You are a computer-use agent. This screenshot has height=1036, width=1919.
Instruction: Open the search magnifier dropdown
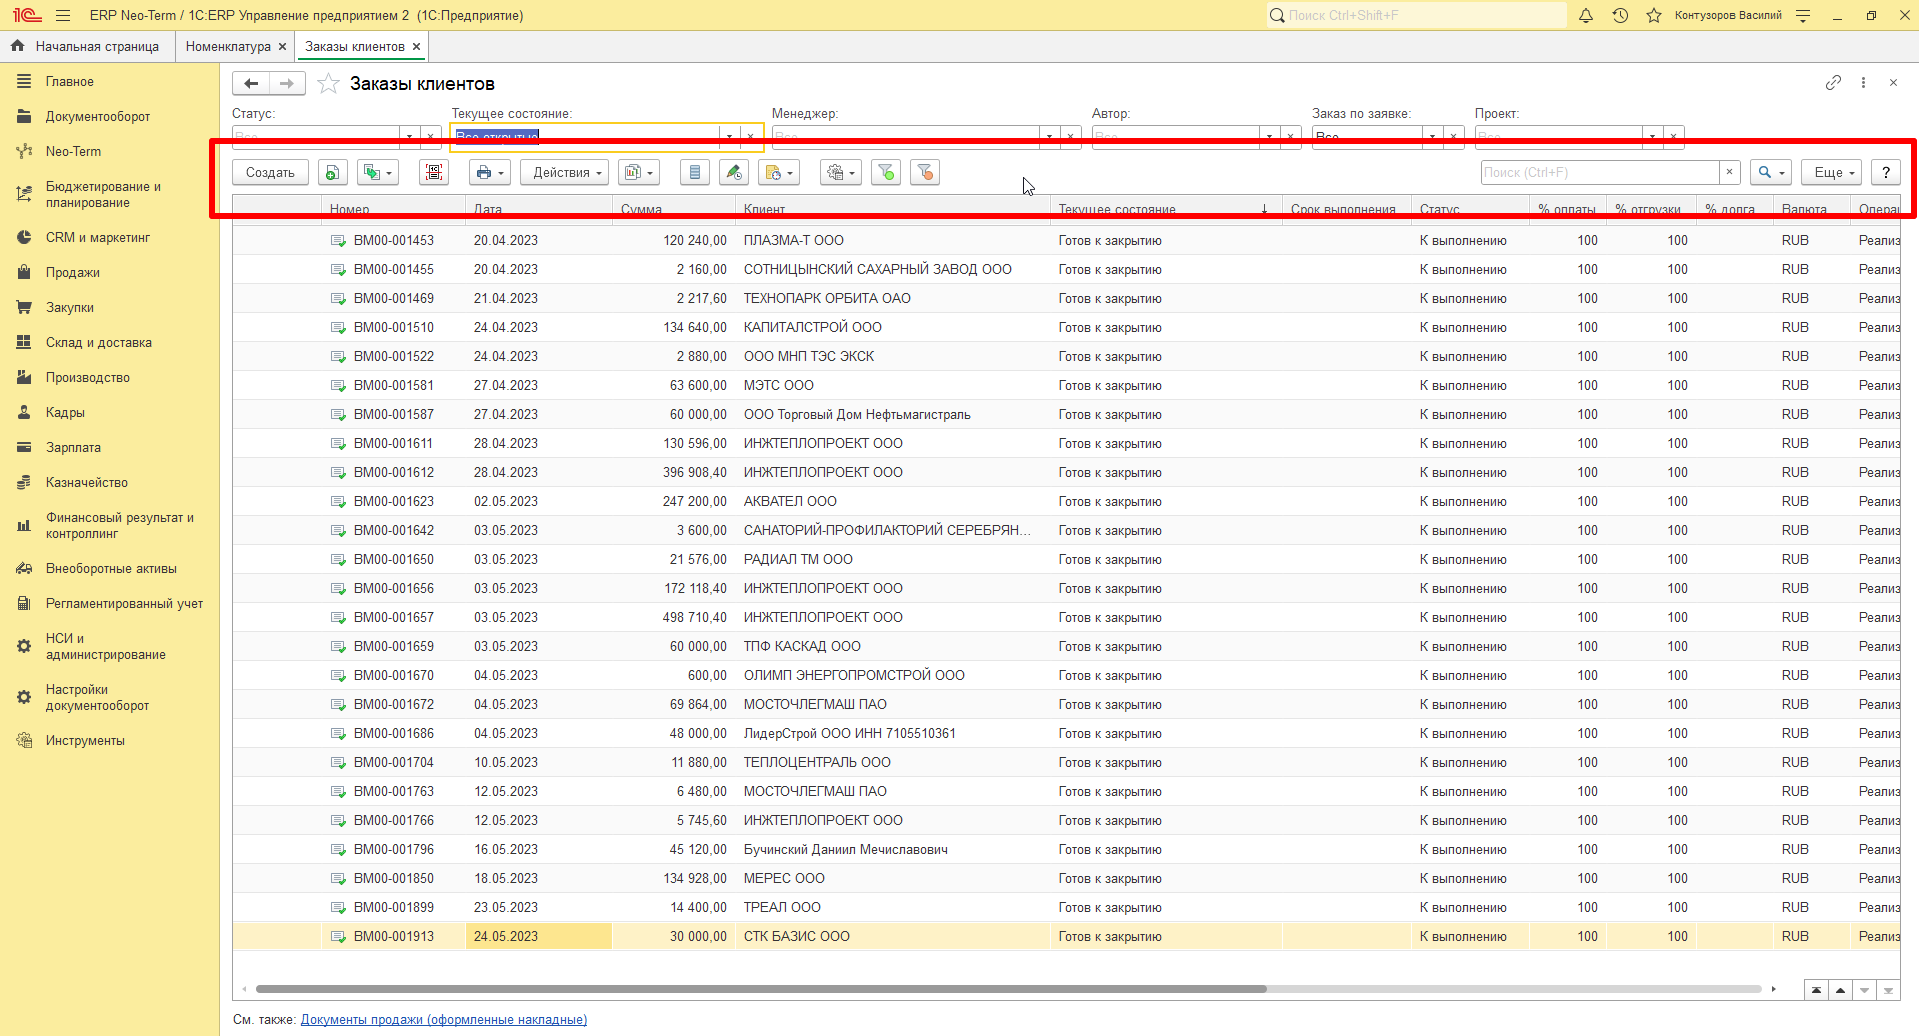(1770, 173)
